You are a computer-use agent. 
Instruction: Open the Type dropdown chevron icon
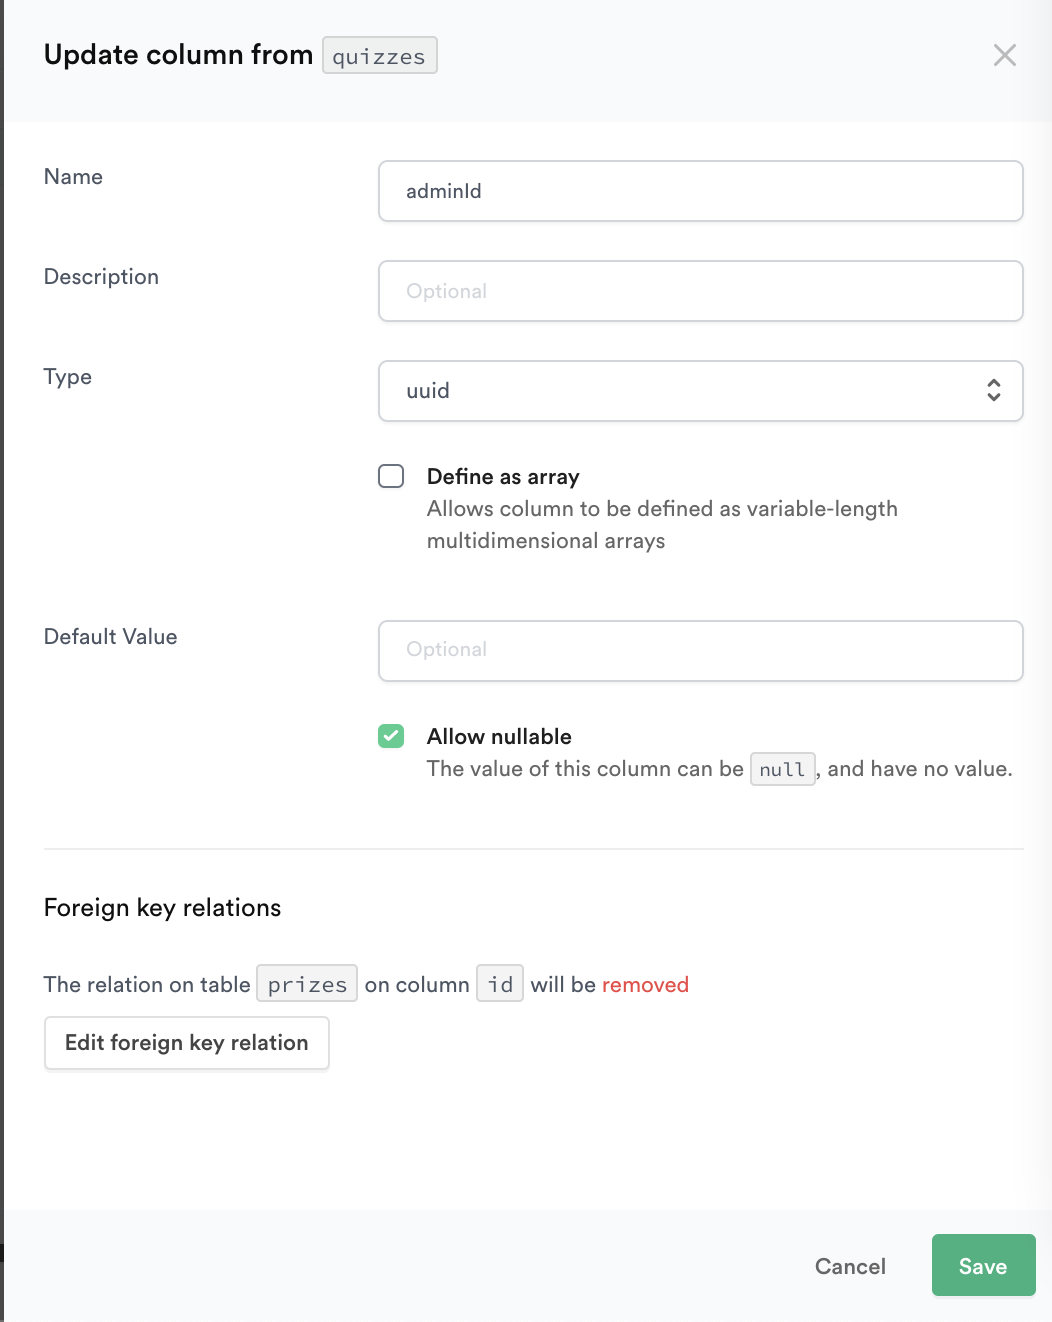pyautogui.click(x=993, y=391)
